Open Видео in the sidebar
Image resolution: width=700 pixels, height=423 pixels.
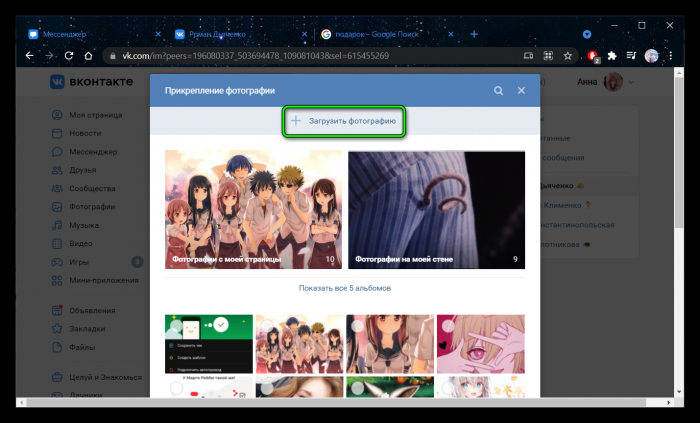point(72,244)
